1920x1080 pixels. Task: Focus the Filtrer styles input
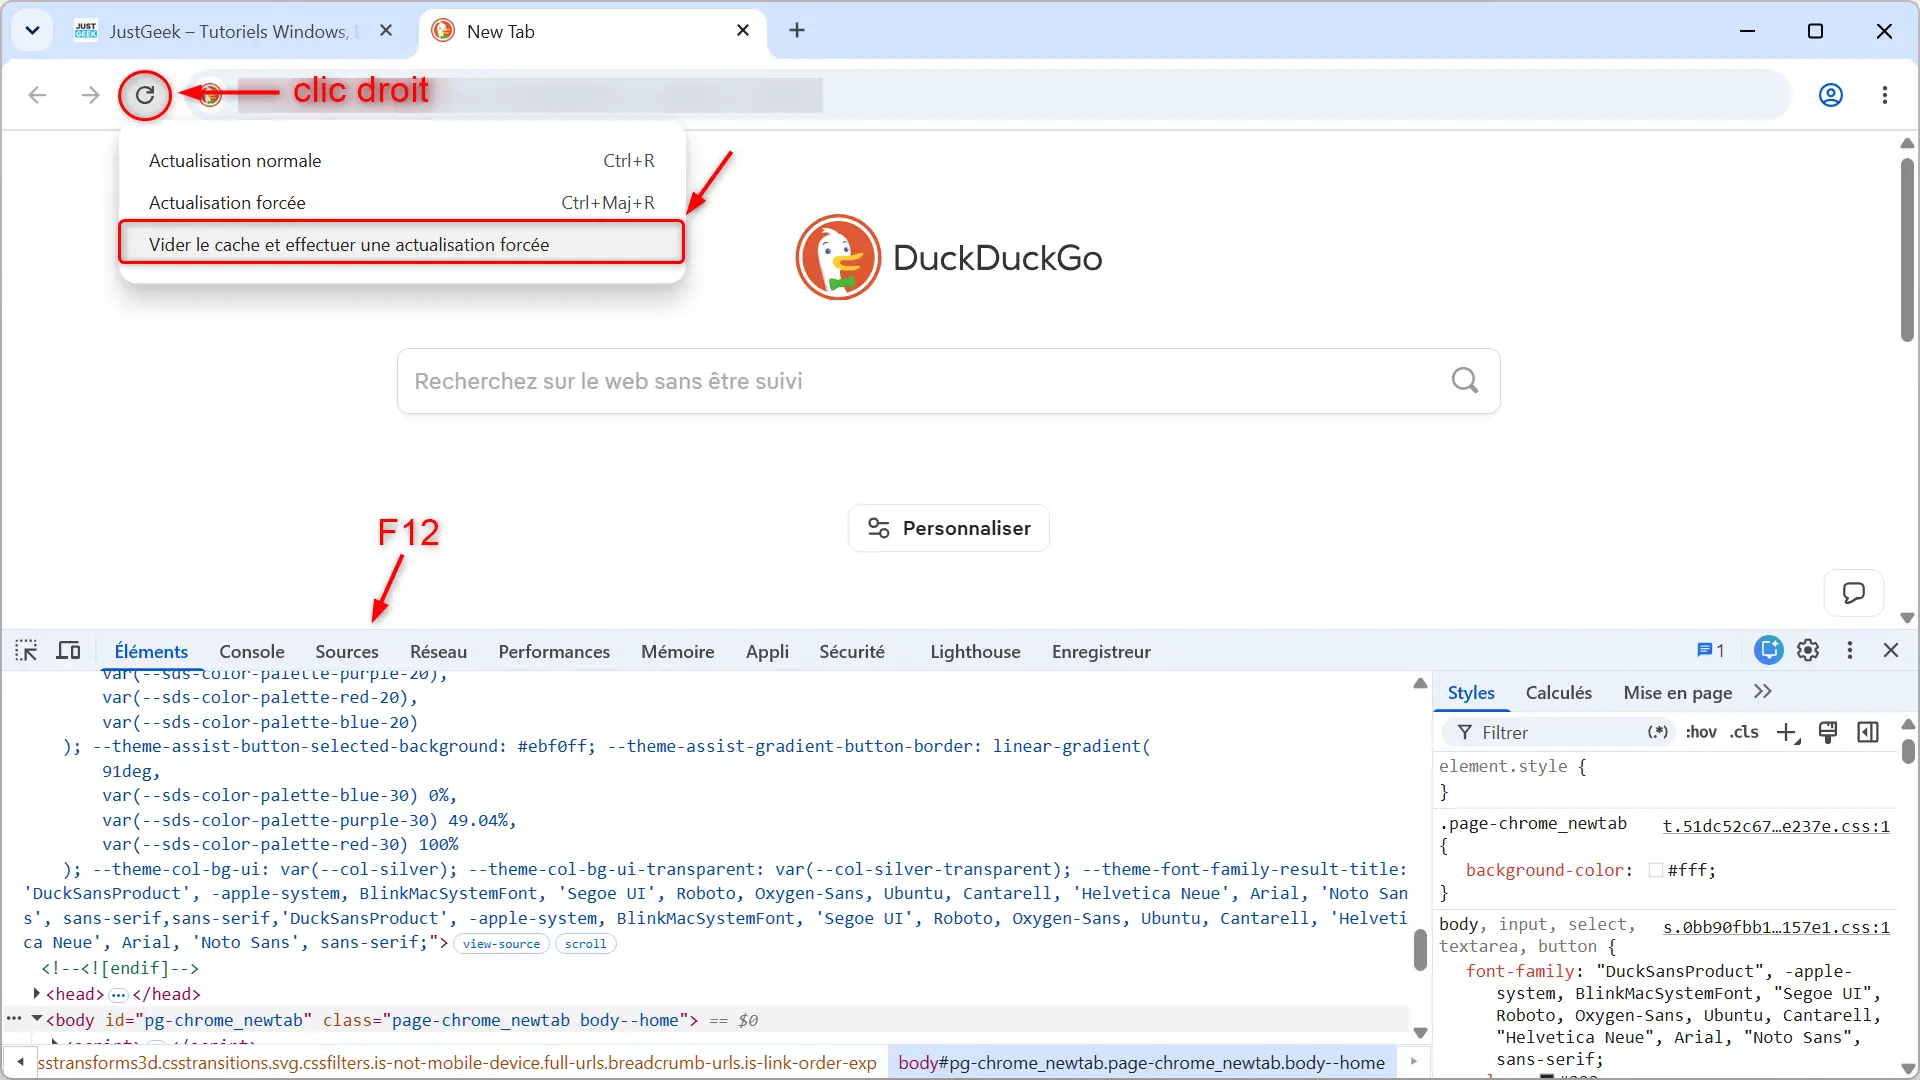(x=1558, y=733)
